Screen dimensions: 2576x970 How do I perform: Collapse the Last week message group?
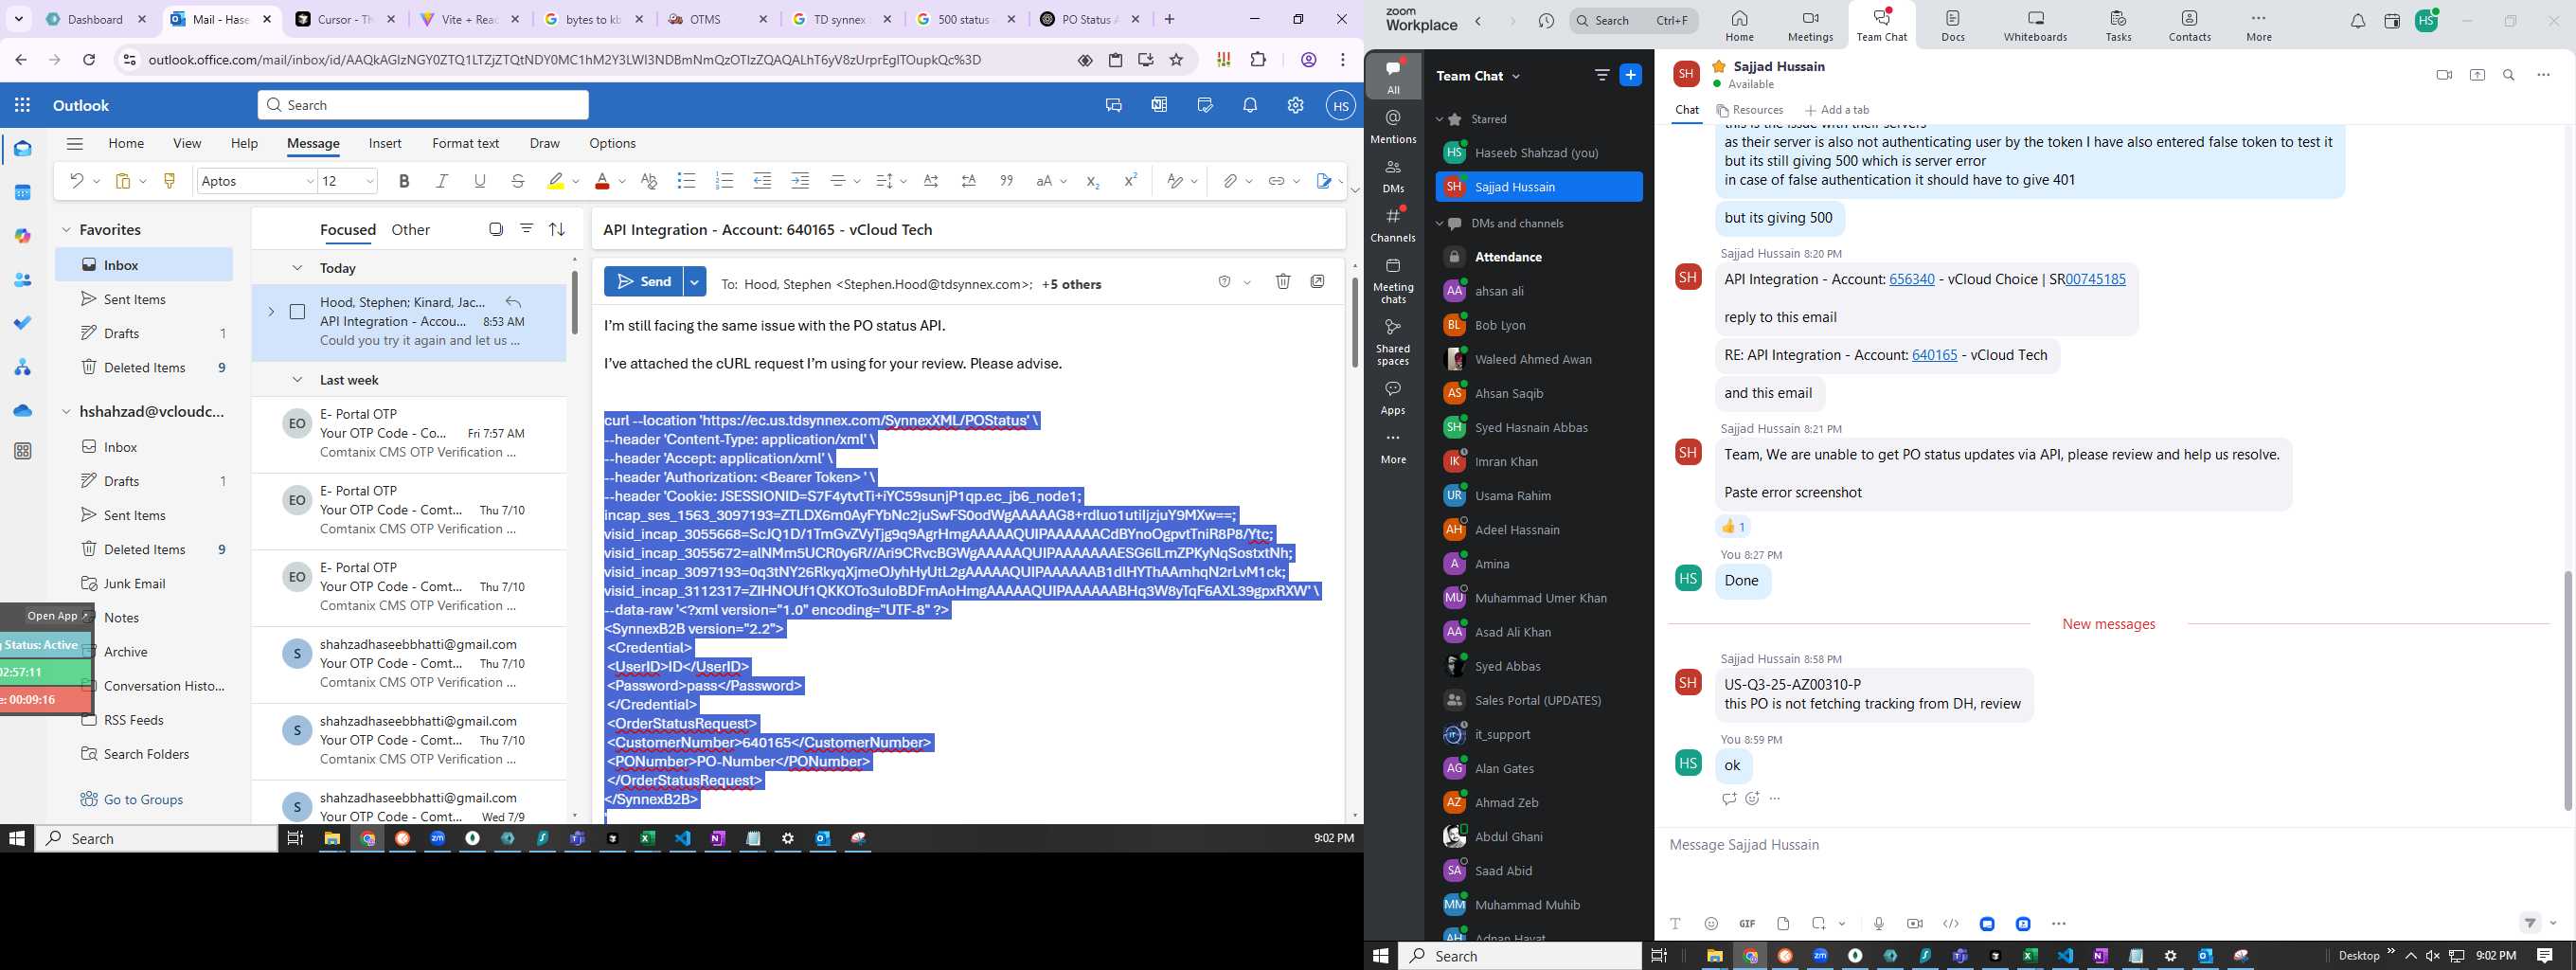297,380
